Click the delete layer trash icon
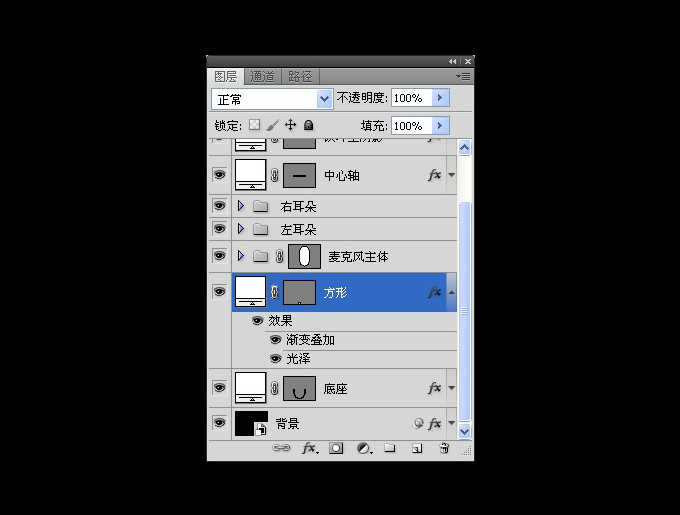The width and height of the screenshot is (680, 515). pos(444,448)
